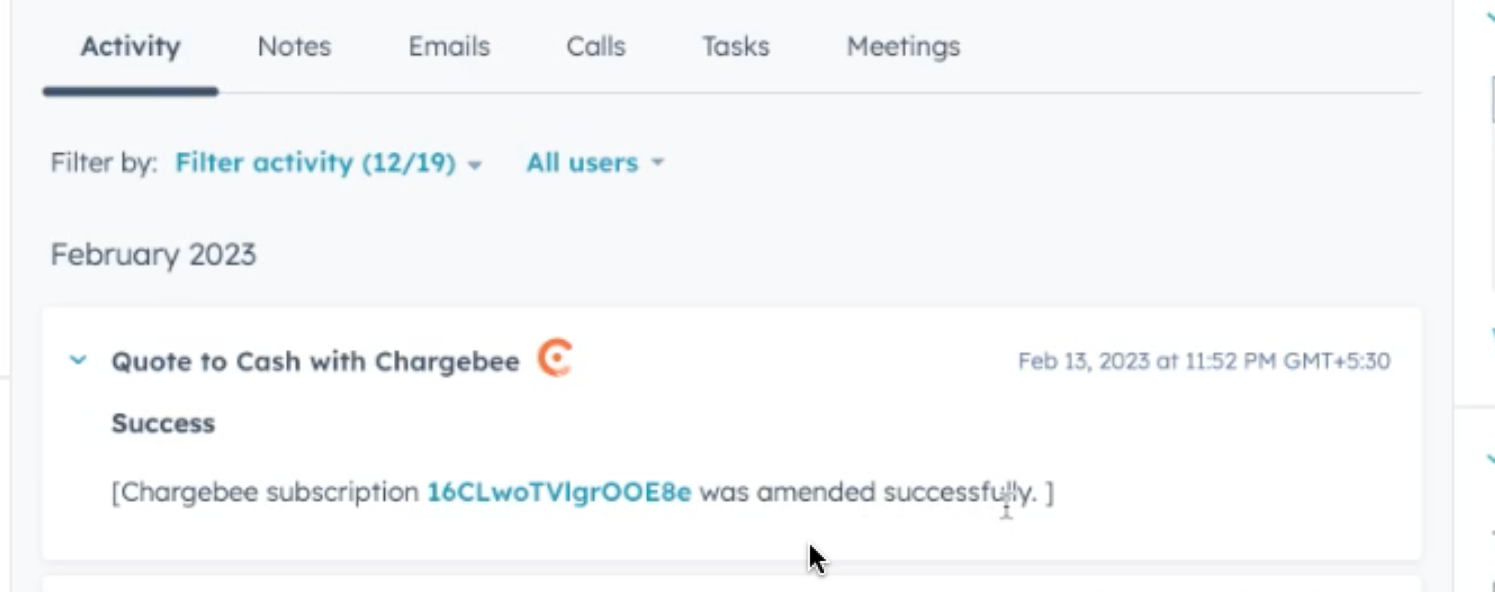Collapse the Quote to Cash with Chargebee card
This screenshot has width=1495, height=592.
pos(78,361)
